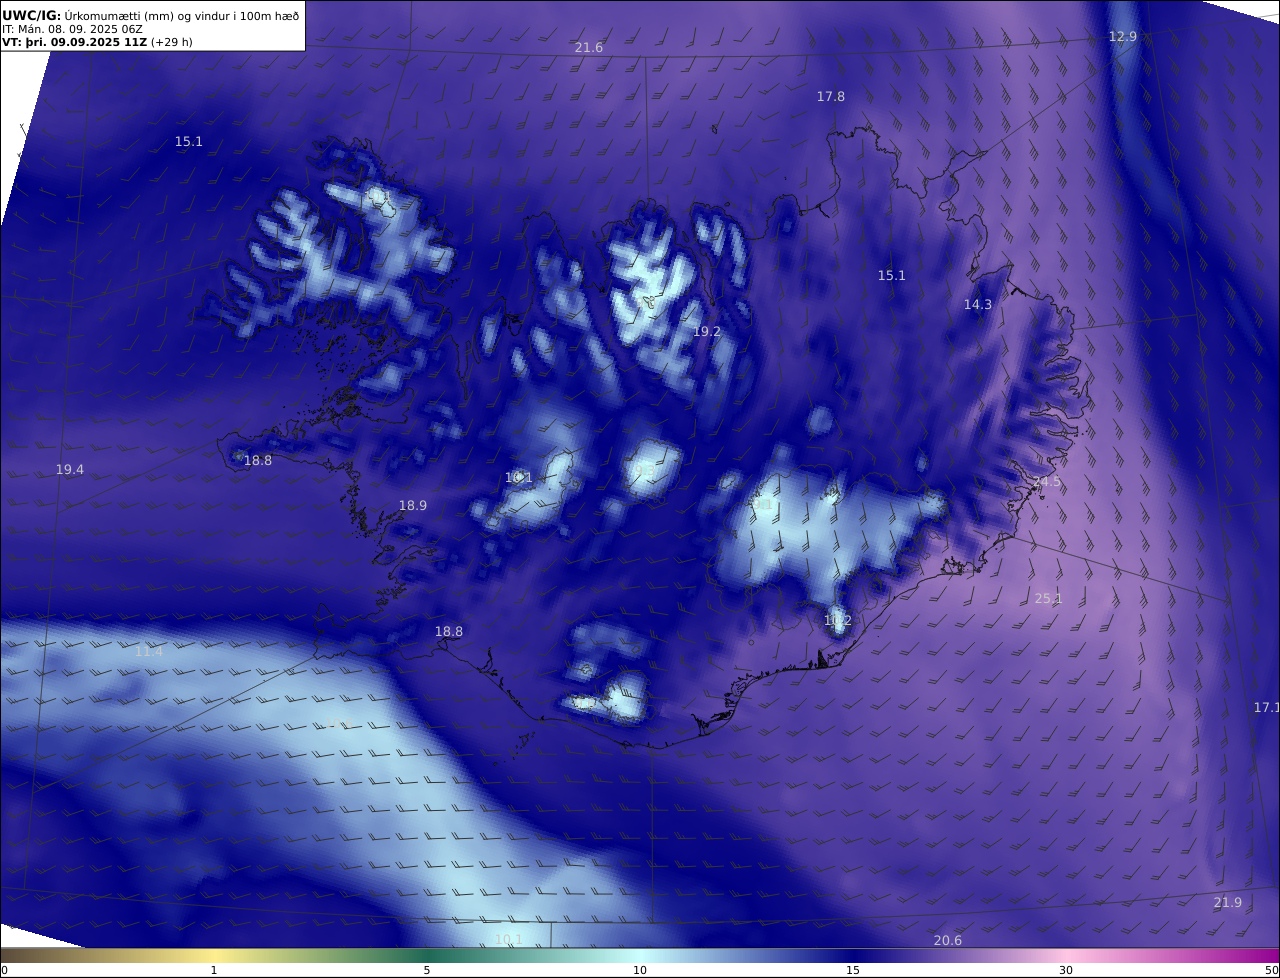Select the 25.1 value label

1048,598
